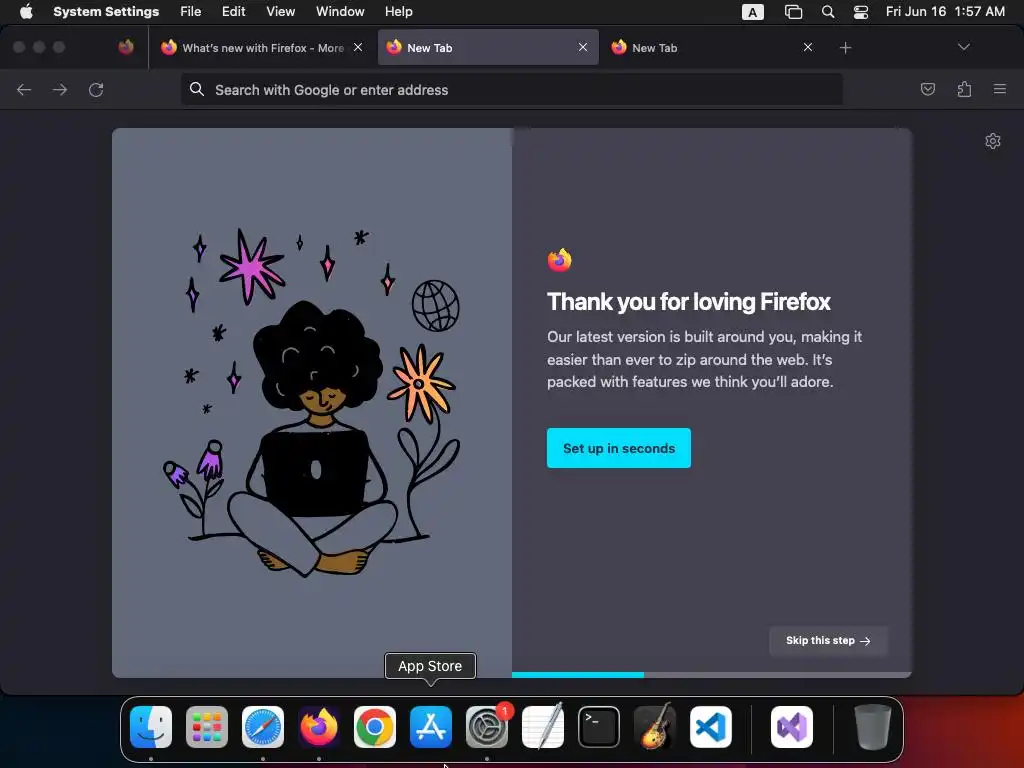Viewport: 1024px width, 768px height.
Task: Click the Firefox logo above the heading
Action: point(559,260)
